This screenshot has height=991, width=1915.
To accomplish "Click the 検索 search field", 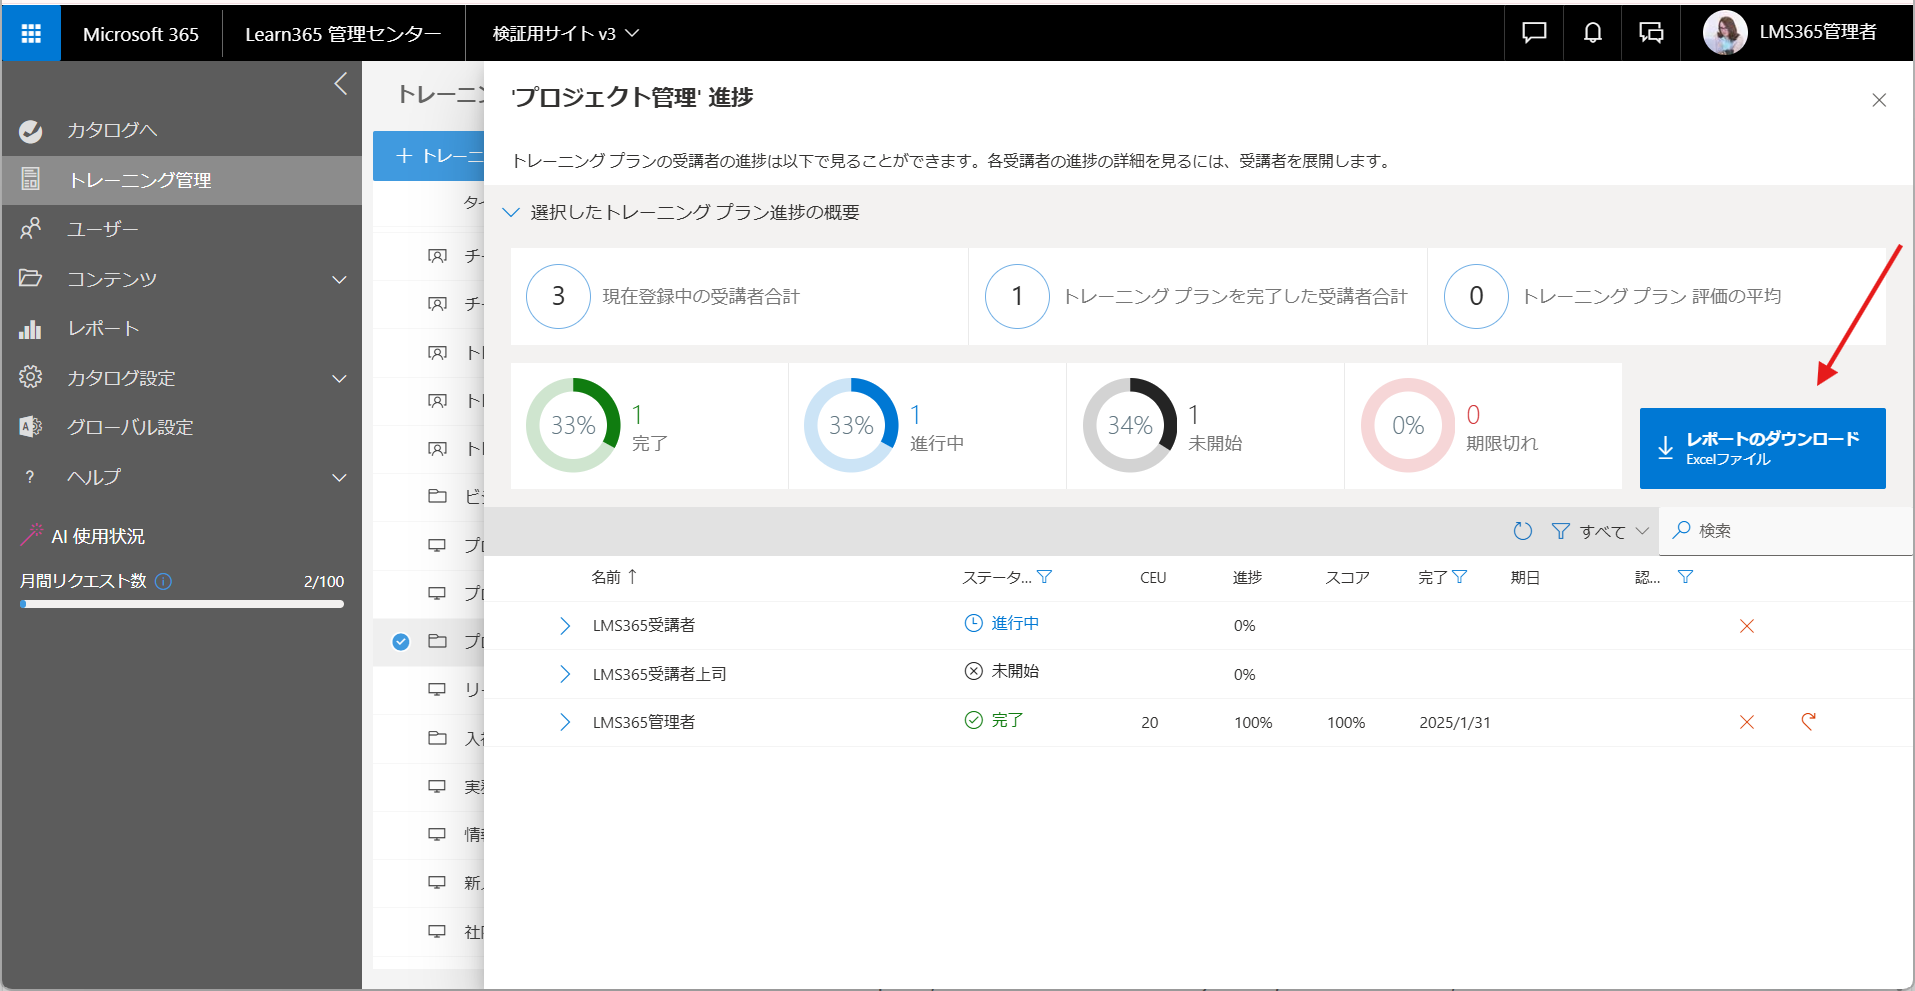I will click(1785, 531).
